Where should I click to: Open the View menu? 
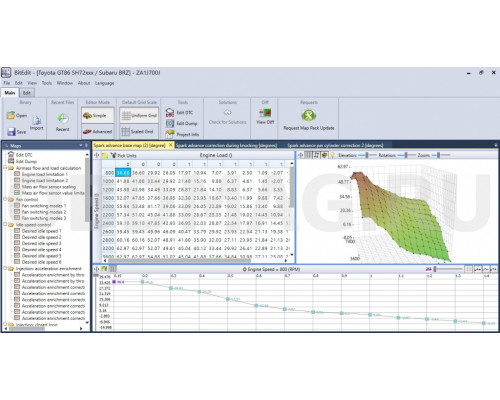pos(32,83)
